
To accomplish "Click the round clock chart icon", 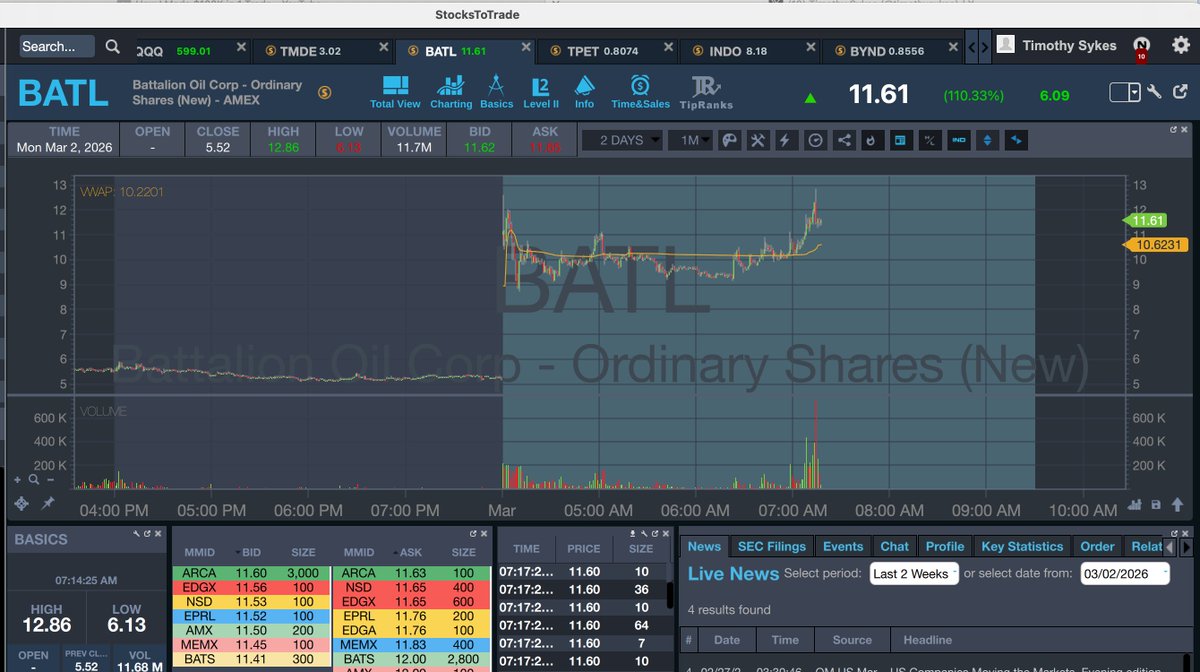I will pyautogui.click(x=815, y=140).
